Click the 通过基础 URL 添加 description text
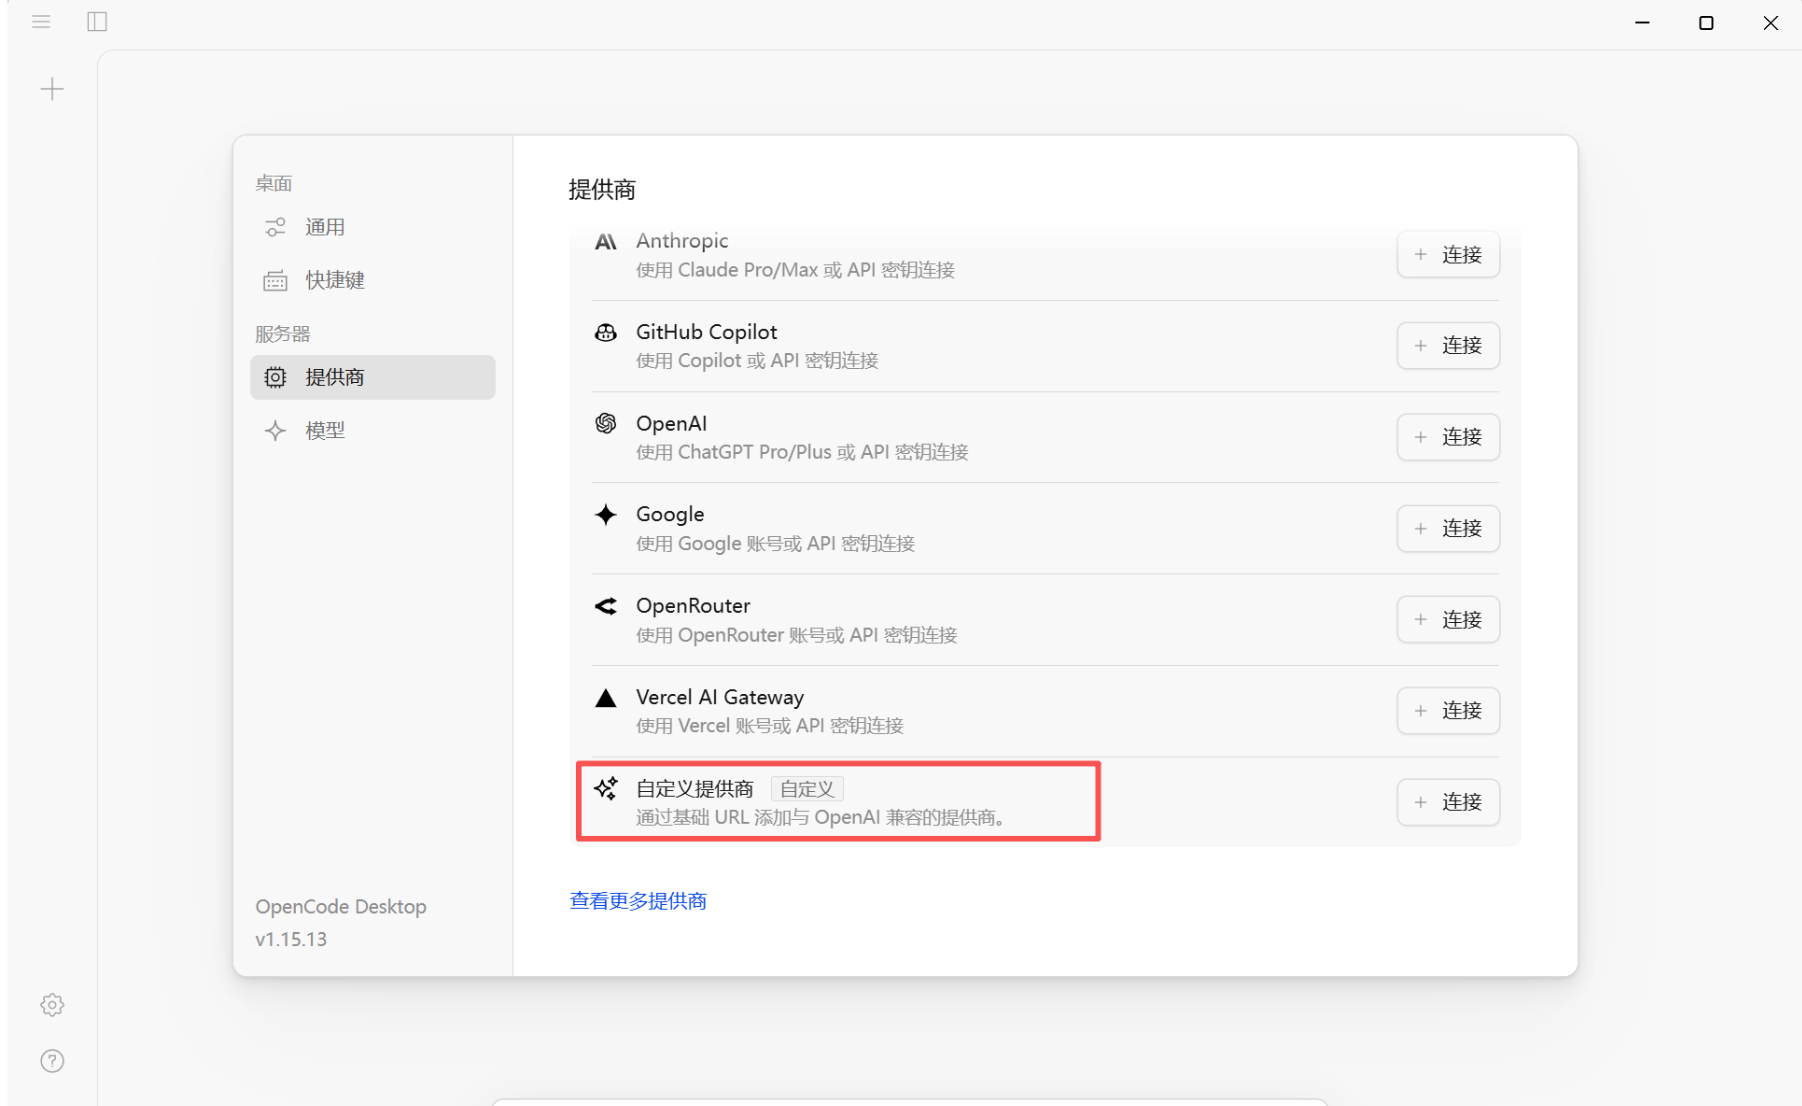 [x=821, y=817]
